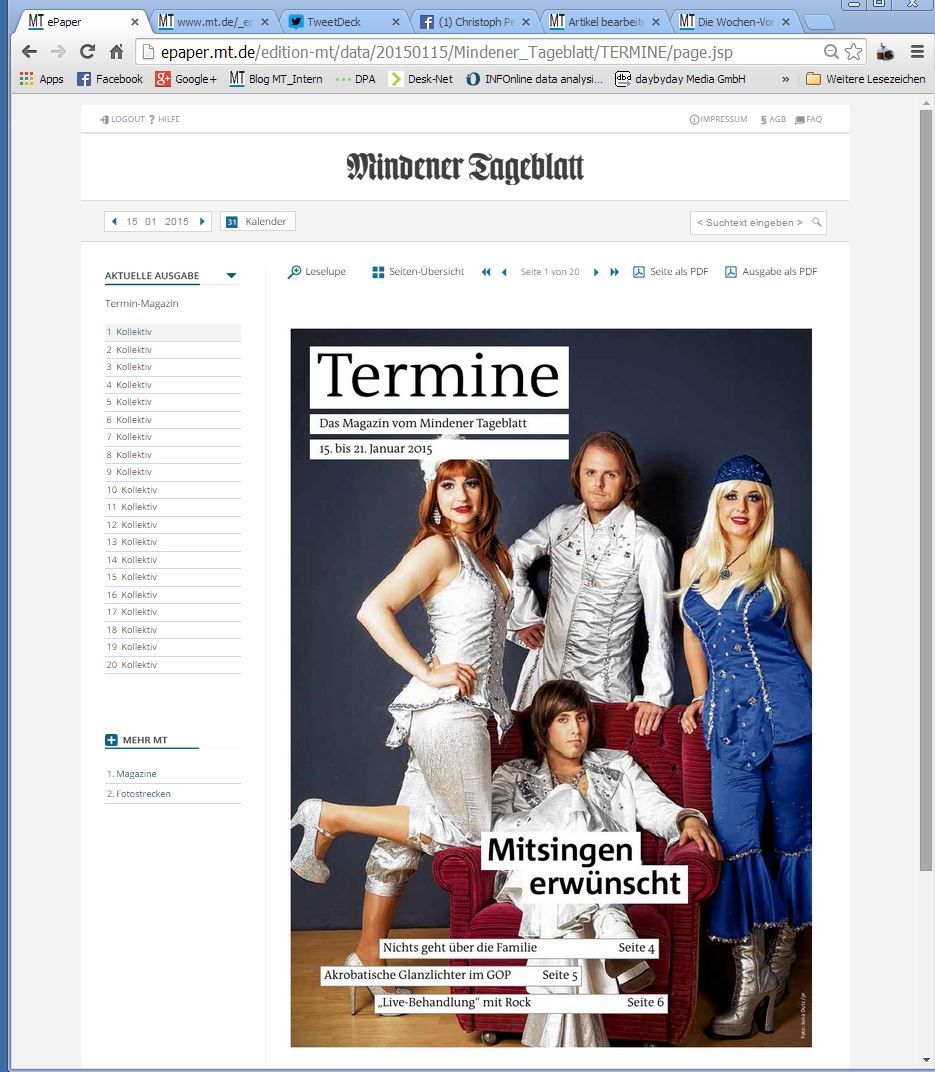Click the Magazine link under Mehr MT

136,774
